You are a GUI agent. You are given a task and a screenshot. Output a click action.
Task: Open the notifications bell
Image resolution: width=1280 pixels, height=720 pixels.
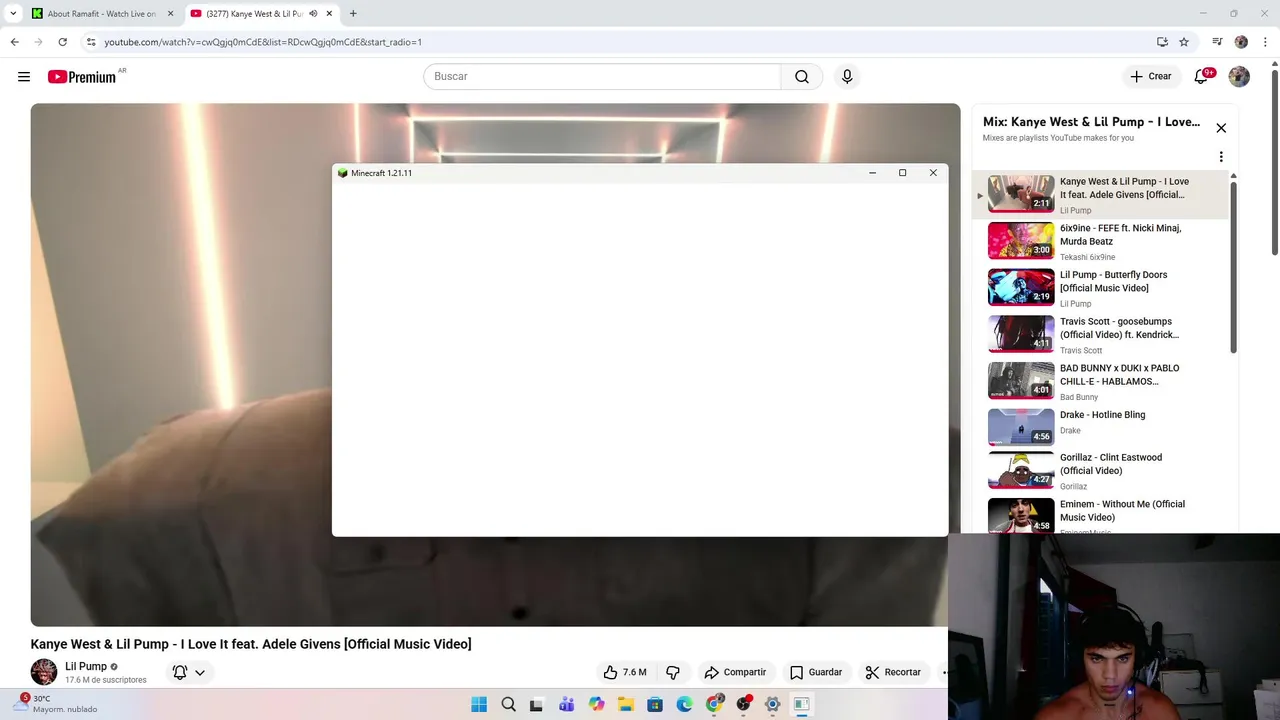(x=1202, y=77)
